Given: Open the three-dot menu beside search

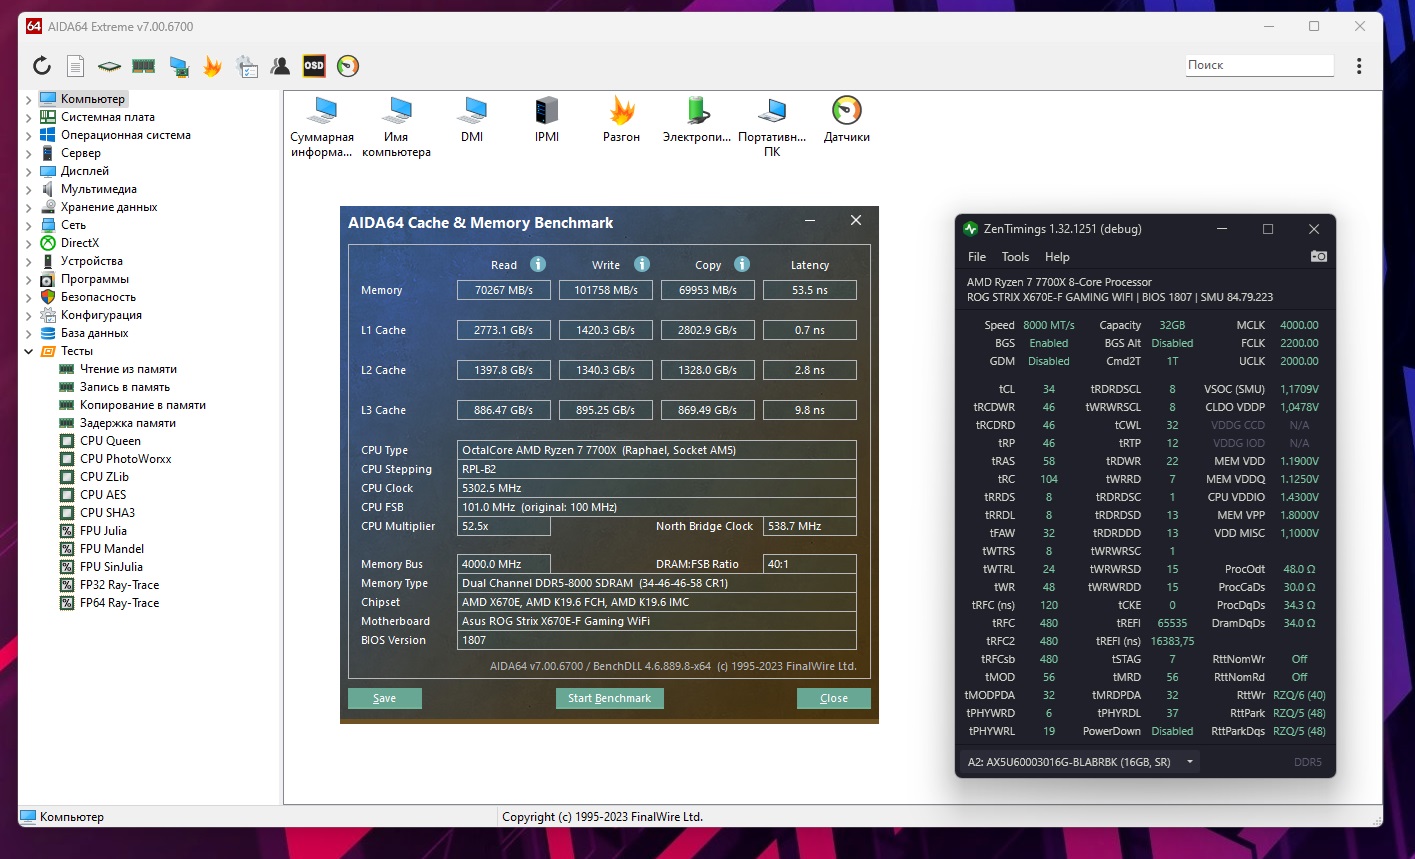Looking at the screenshot, I should click(1359, 66).
